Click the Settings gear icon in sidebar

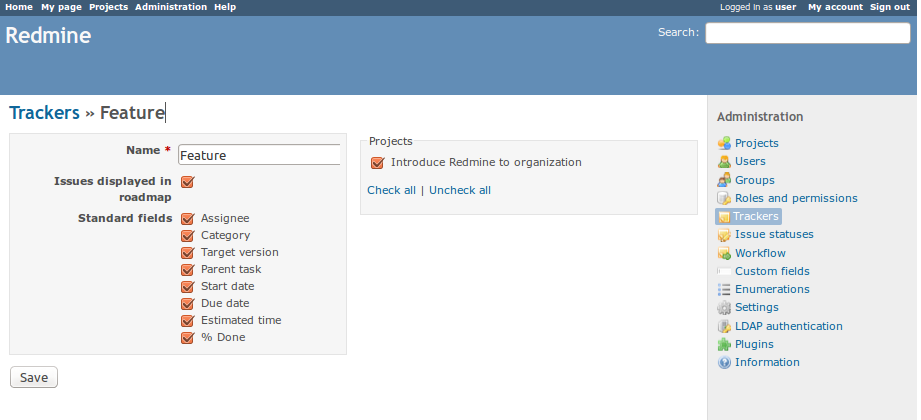(x=724, y=308)
